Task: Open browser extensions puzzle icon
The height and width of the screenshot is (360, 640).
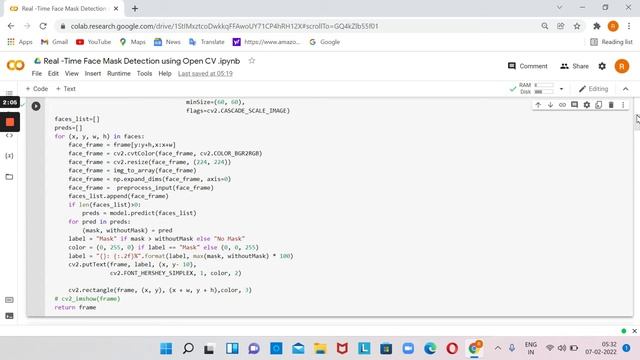Action: (597, 26)
